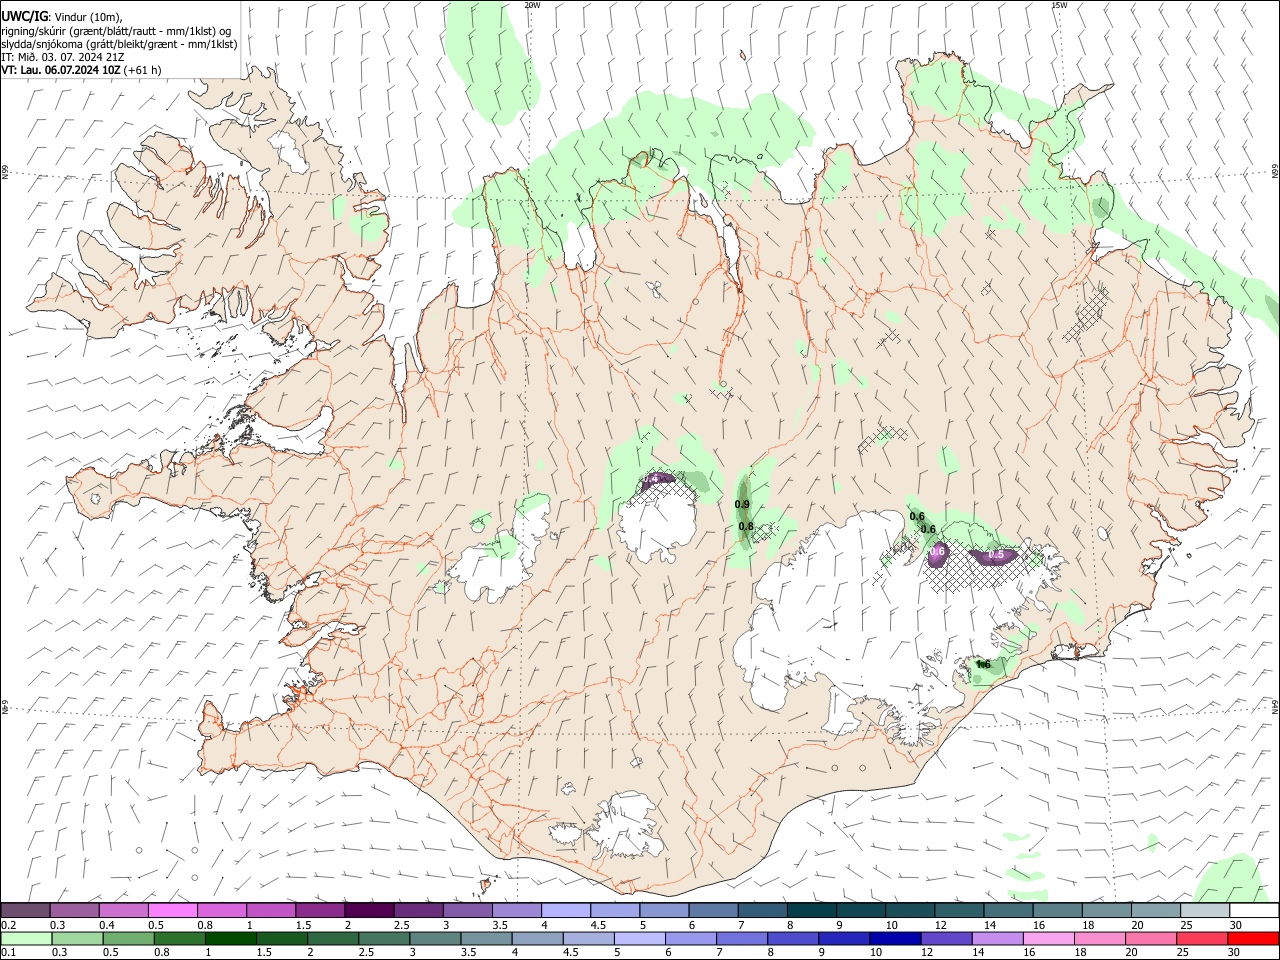This screenshot has width=1280, height=960.
Task: Click the 'rigning/skúrir' legend description line
Action: tap(116, 30)
